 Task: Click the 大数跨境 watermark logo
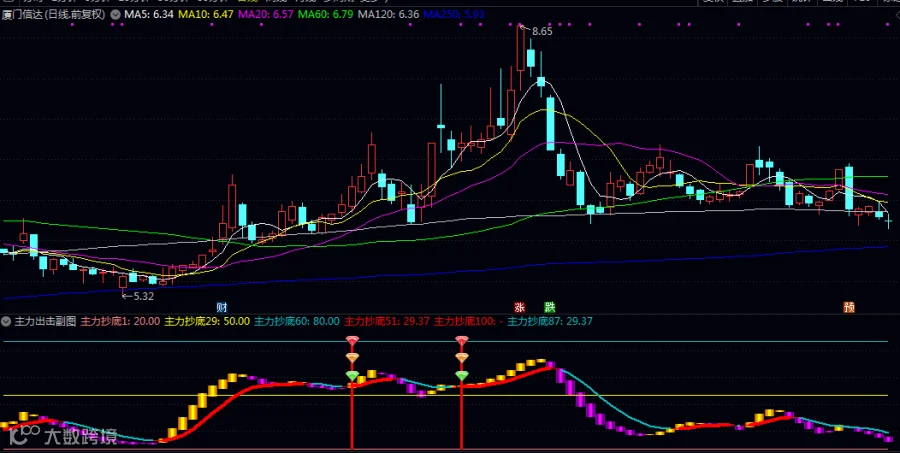(63, 436)
